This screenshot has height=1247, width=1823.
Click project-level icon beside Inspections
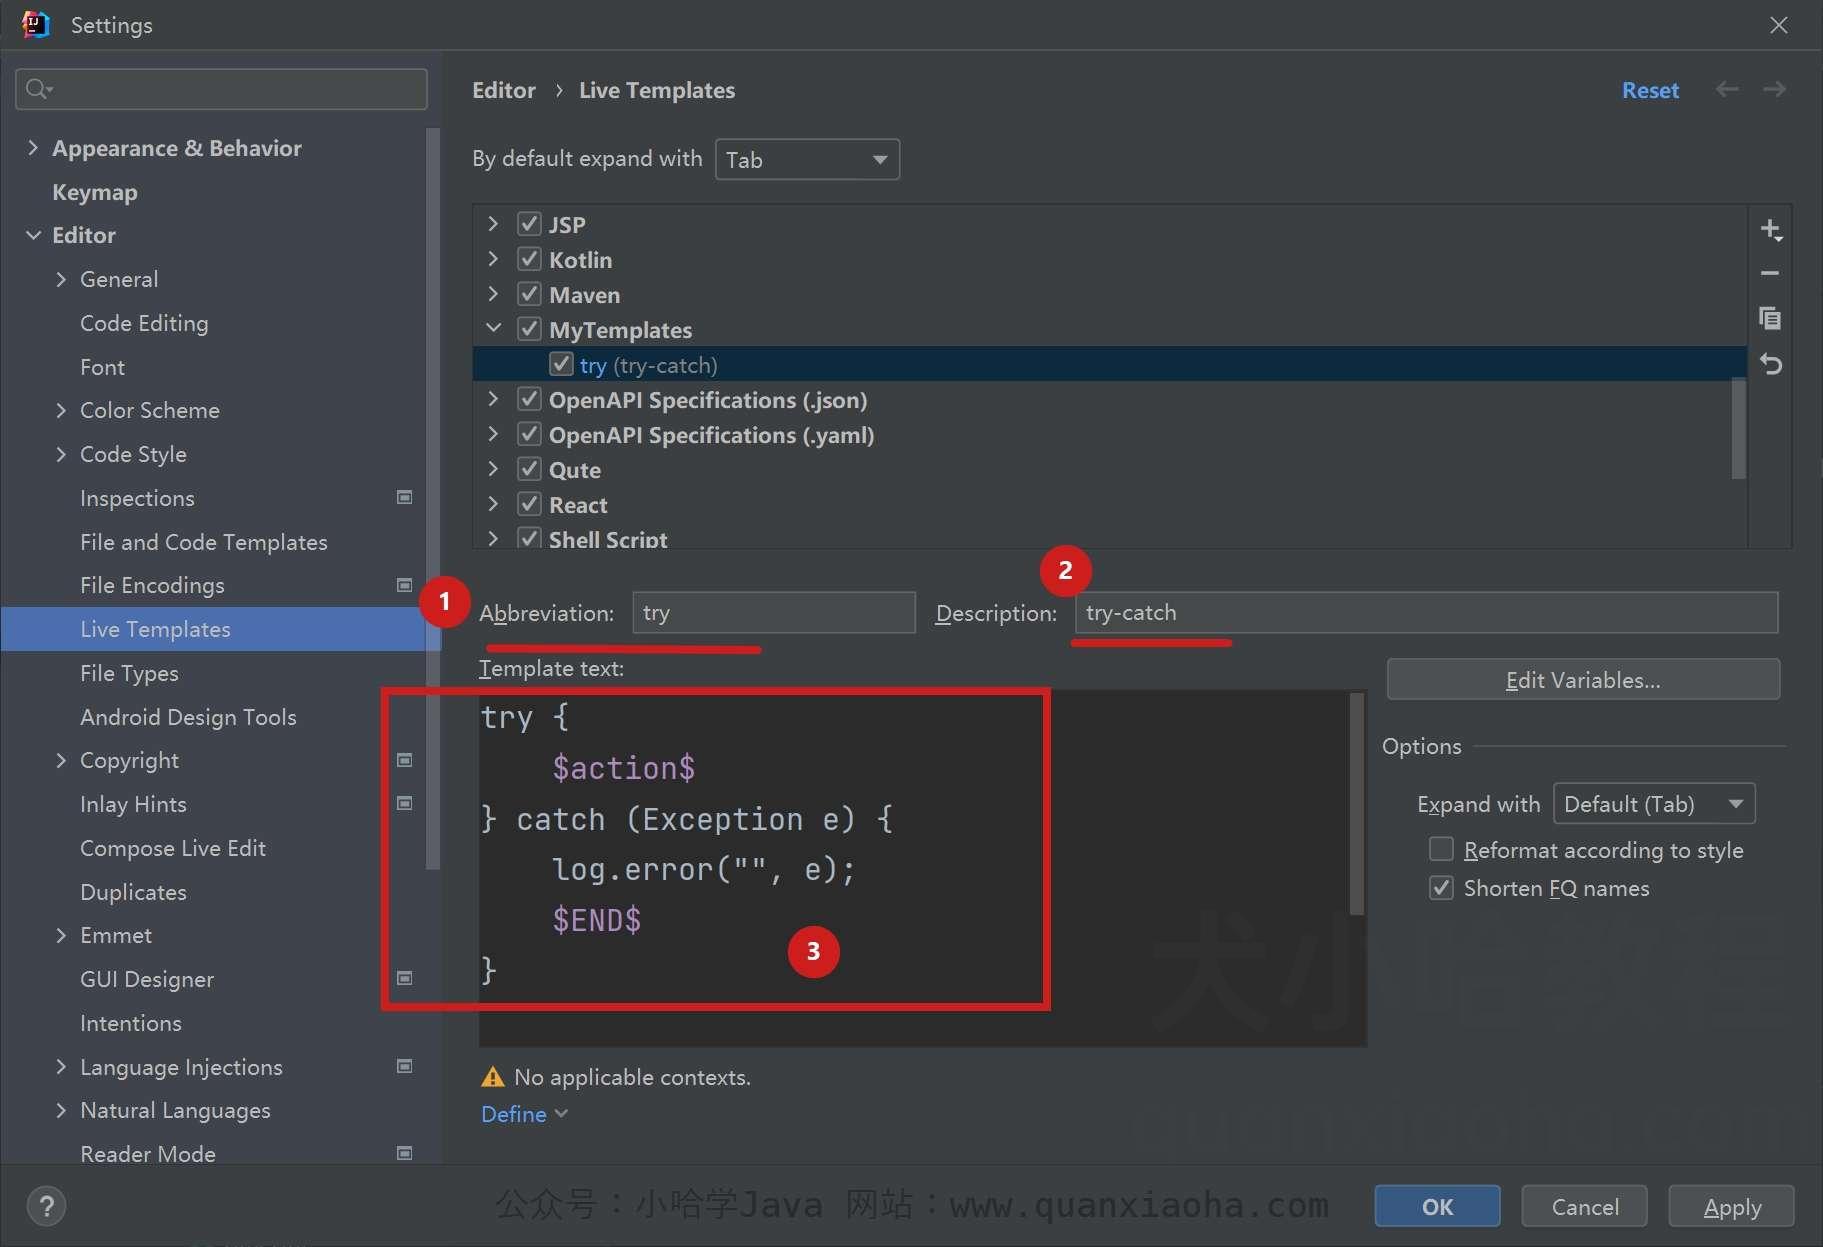click(x=405, y=497)
